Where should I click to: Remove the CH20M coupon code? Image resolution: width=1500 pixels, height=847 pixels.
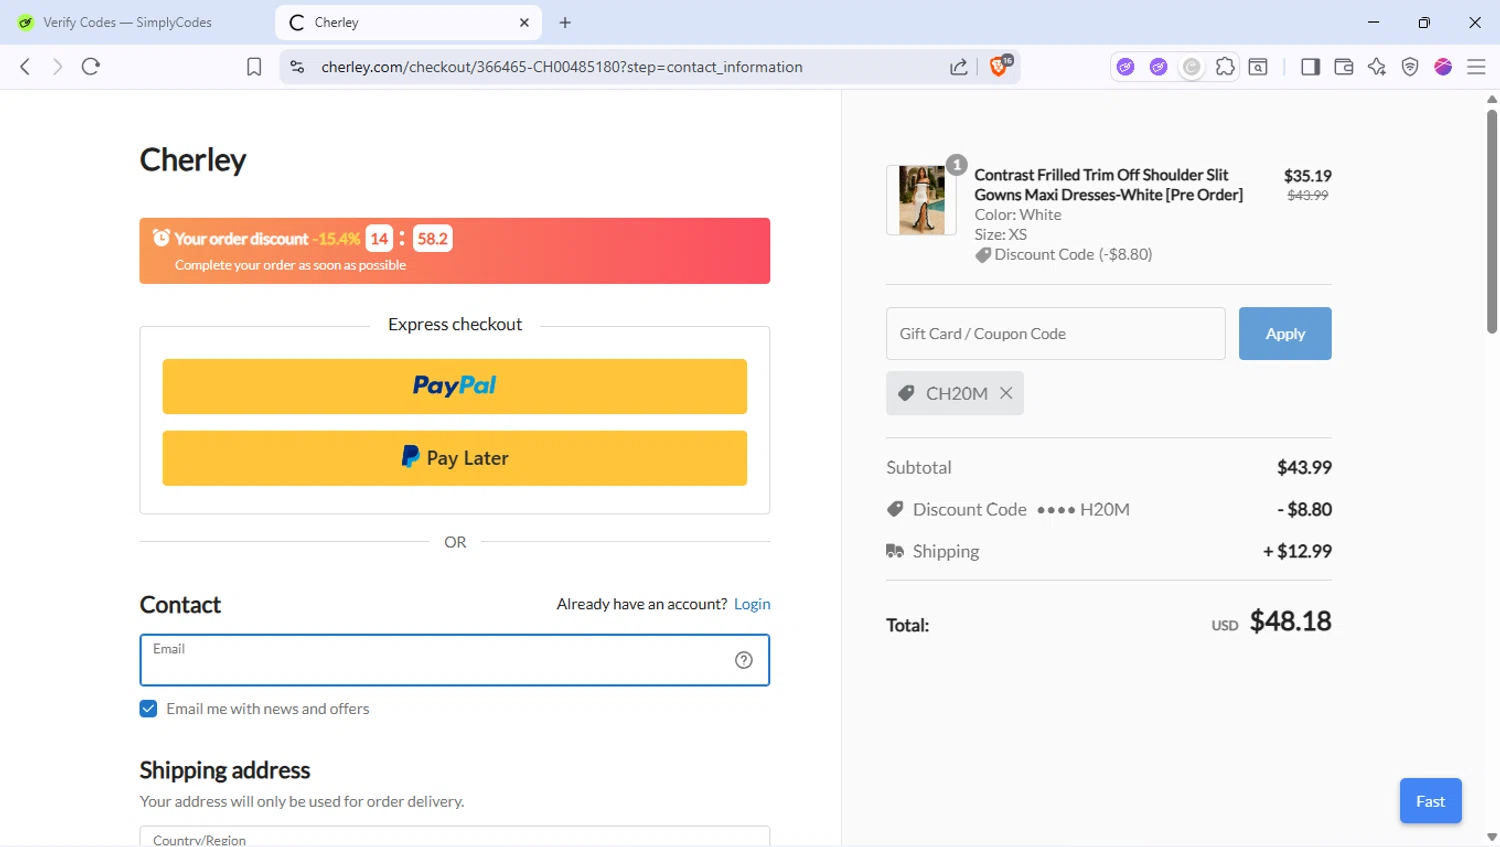(x=1006, y=393)
